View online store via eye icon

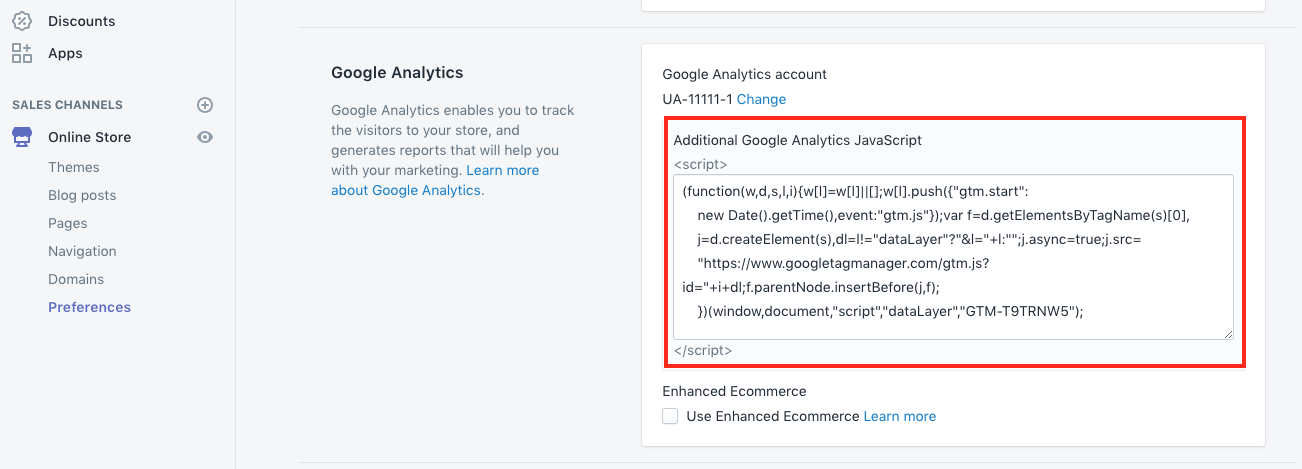205,137
